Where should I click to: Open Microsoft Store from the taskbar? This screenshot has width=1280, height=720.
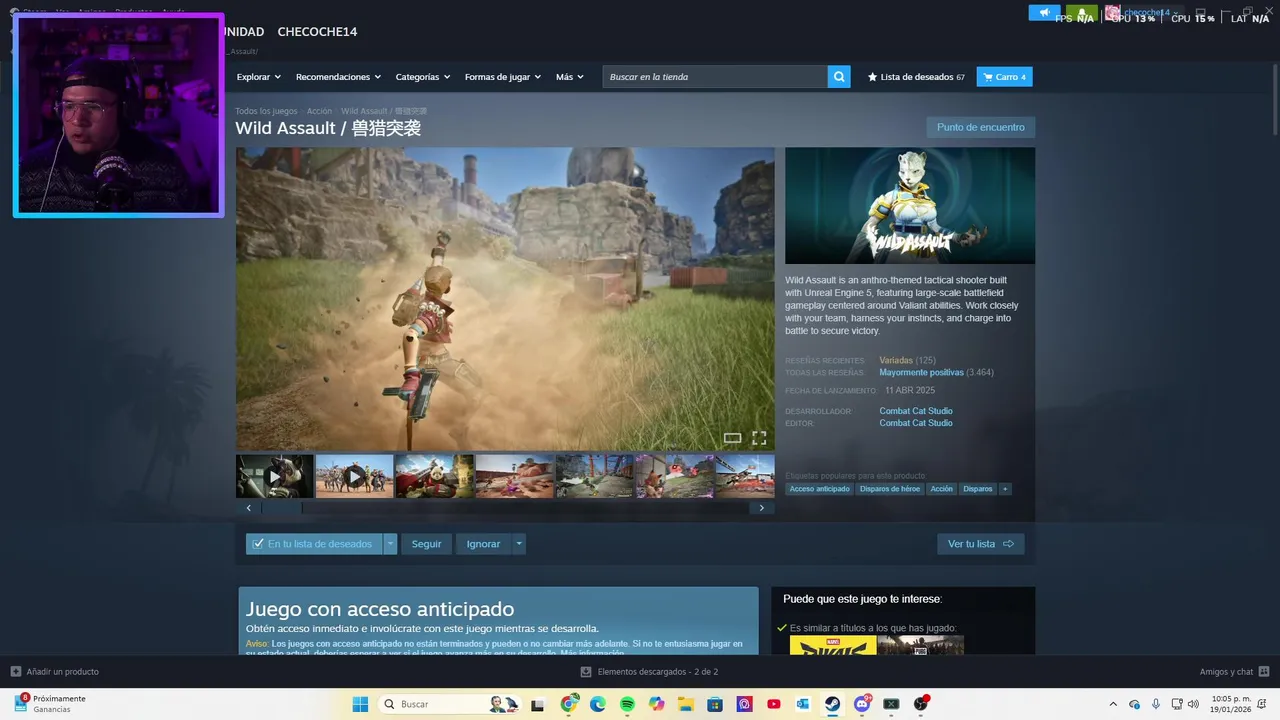[x=715, y=704]
